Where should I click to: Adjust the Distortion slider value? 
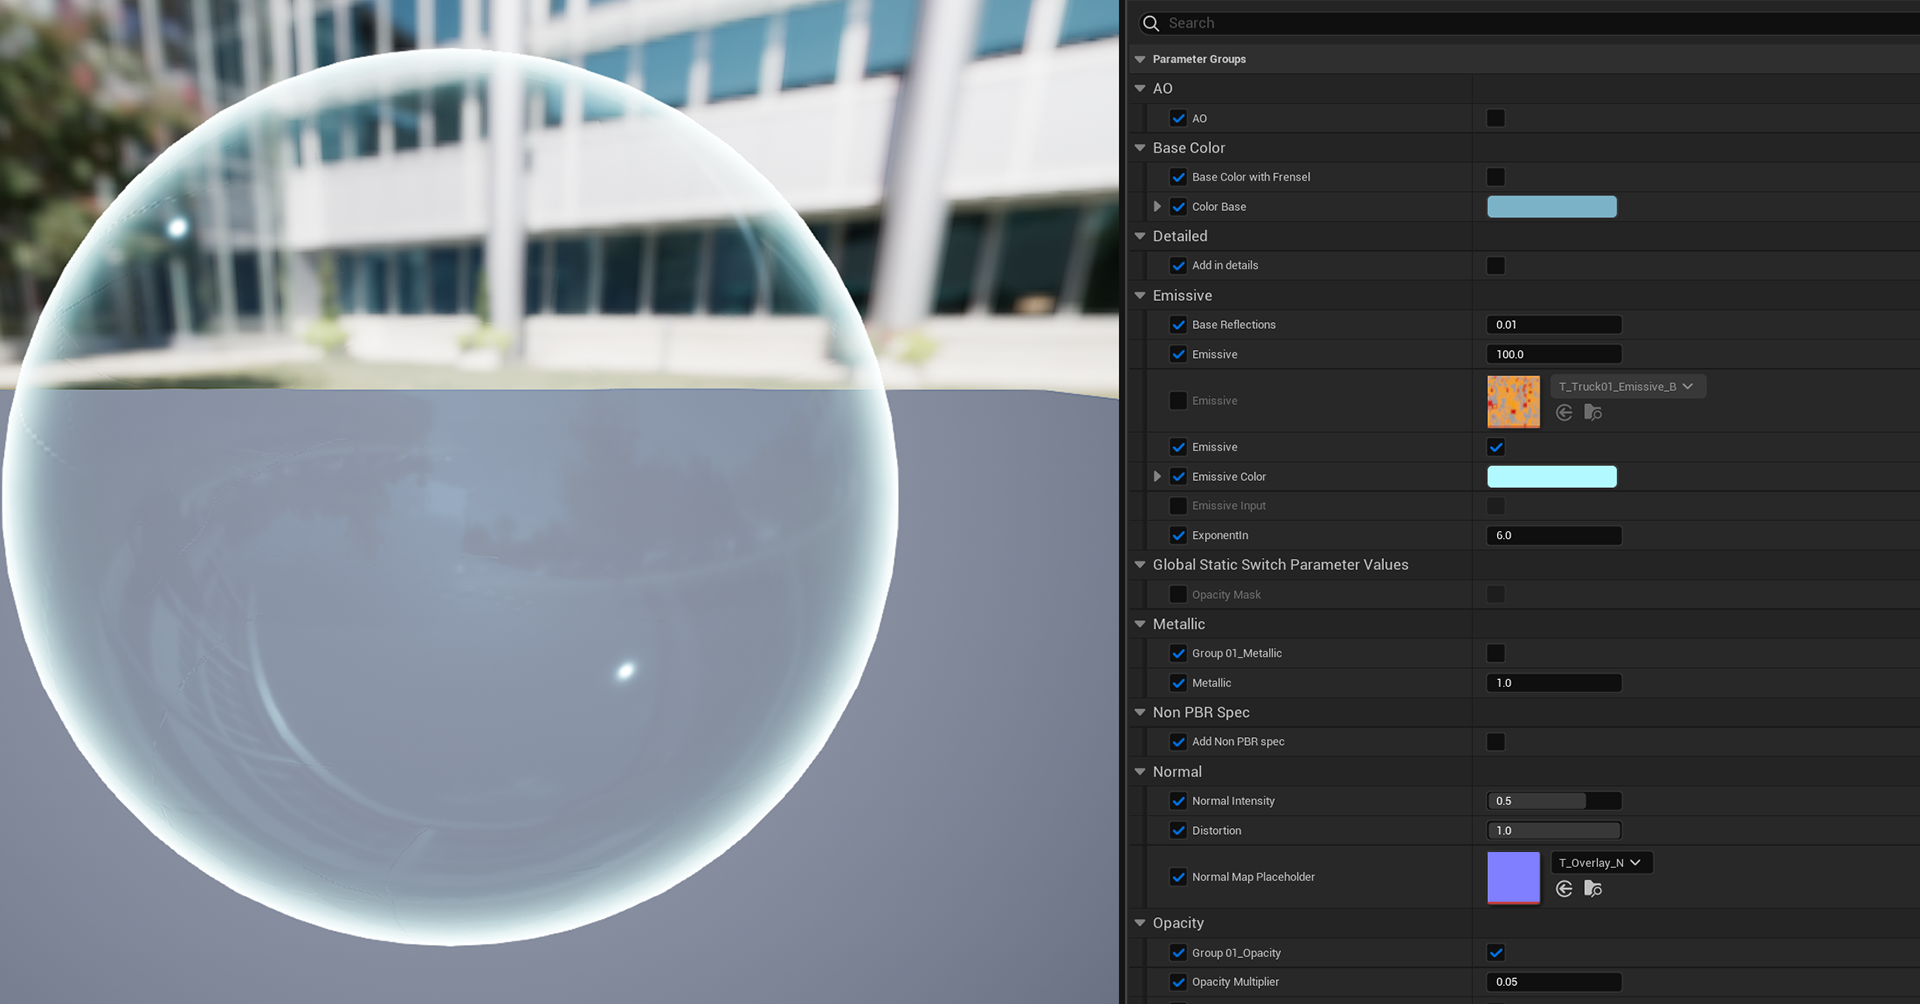point(1554,831)
